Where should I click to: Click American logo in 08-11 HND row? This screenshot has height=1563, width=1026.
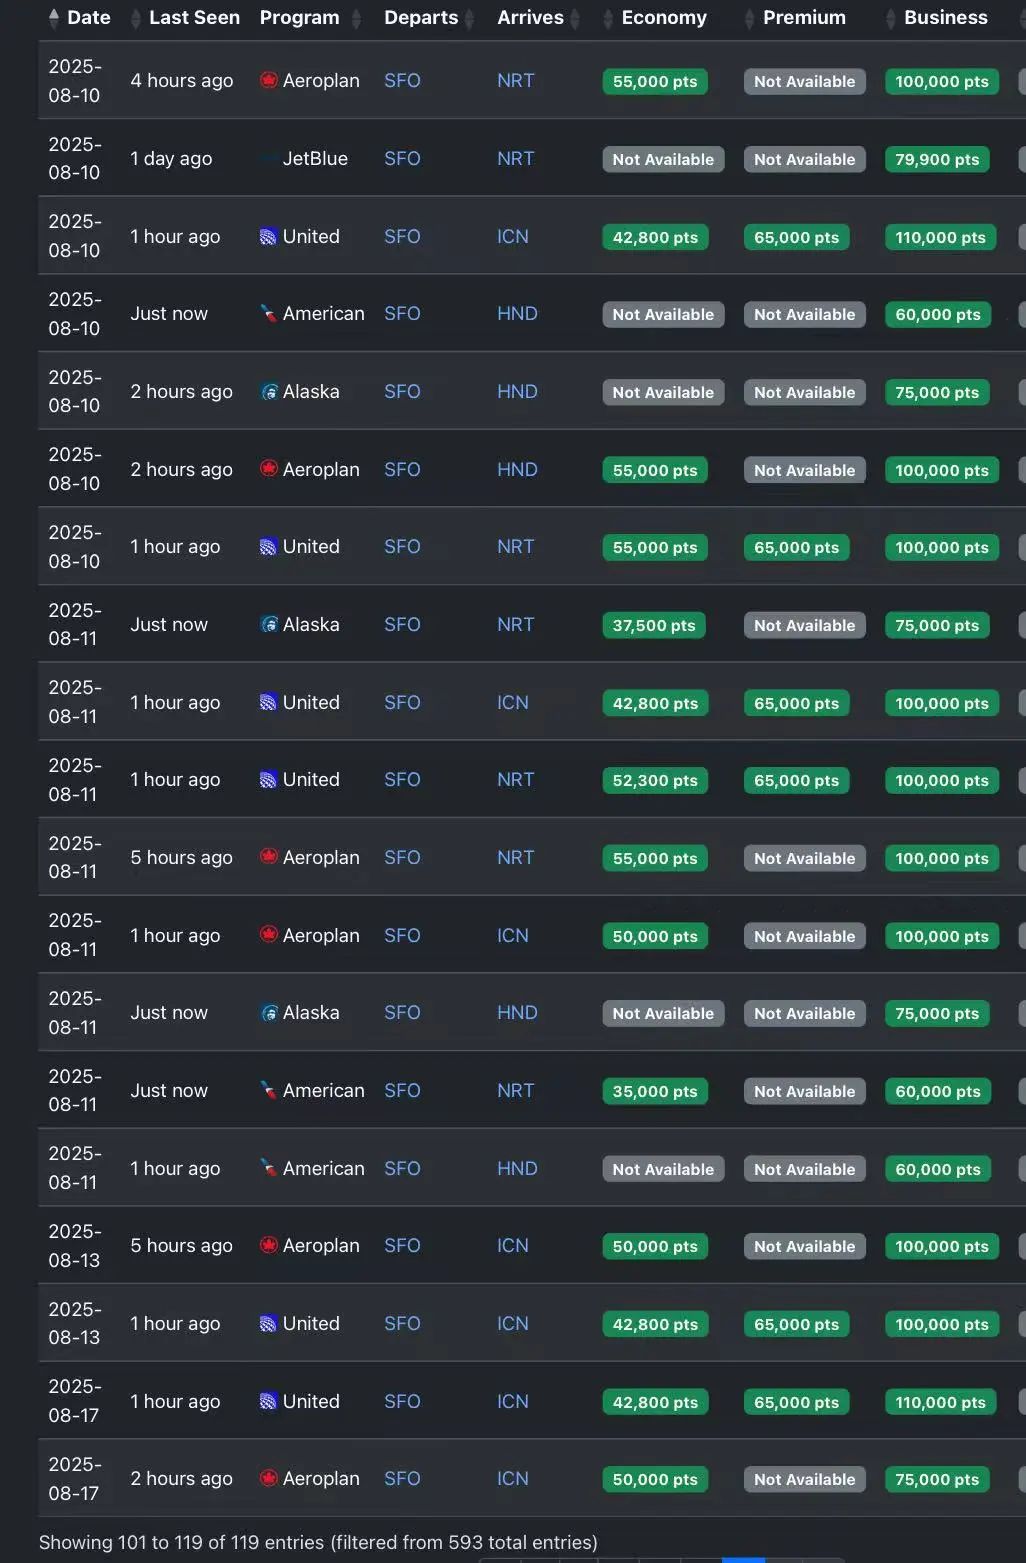click(268, 1168)
